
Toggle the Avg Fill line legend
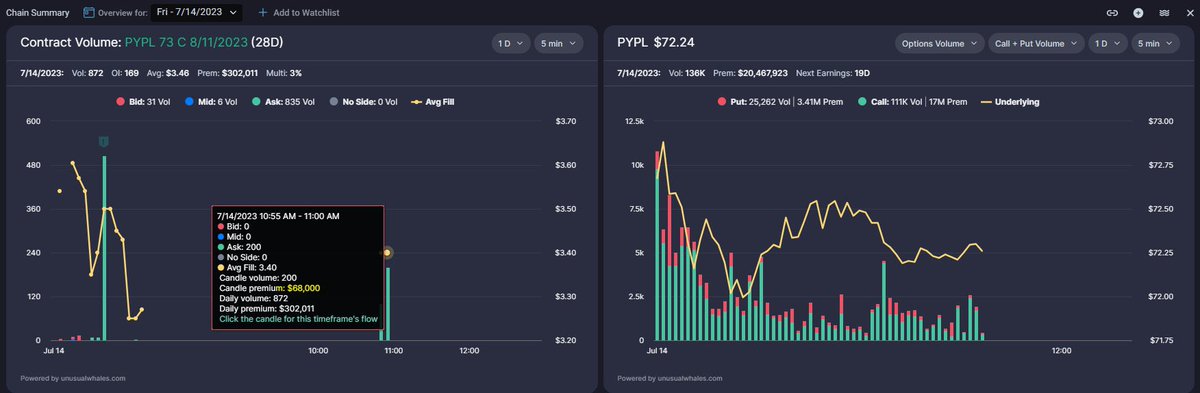click(x=432, y=101)
